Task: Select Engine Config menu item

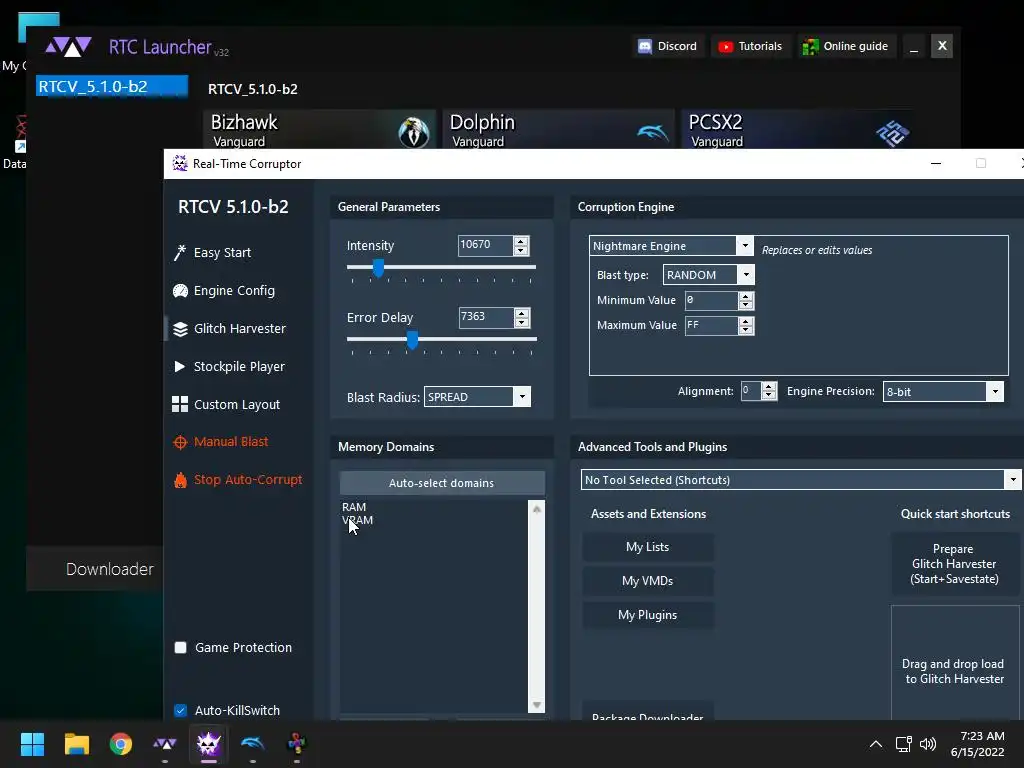Action: click(234, 291)
